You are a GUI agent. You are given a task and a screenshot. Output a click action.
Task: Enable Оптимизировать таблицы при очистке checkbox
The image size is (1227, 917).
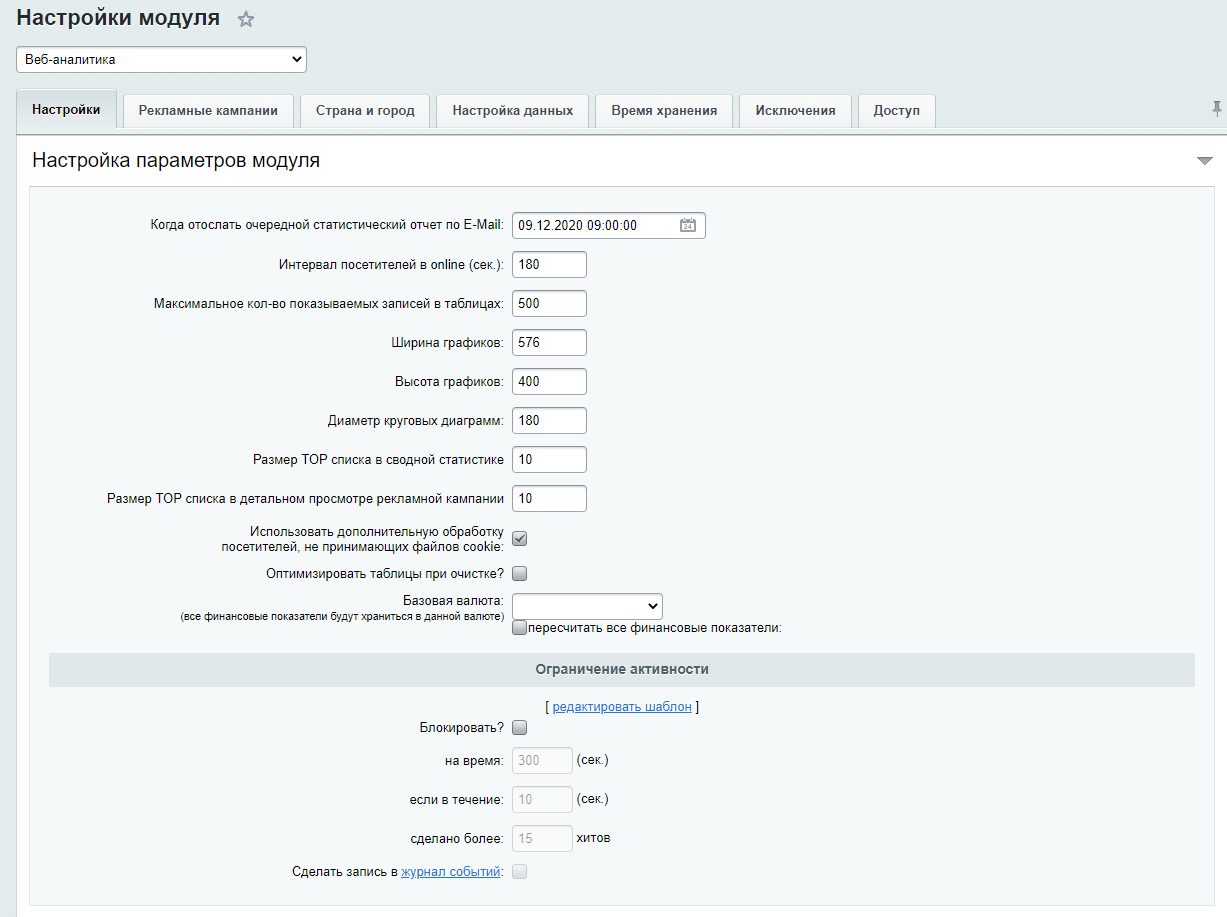520,574
